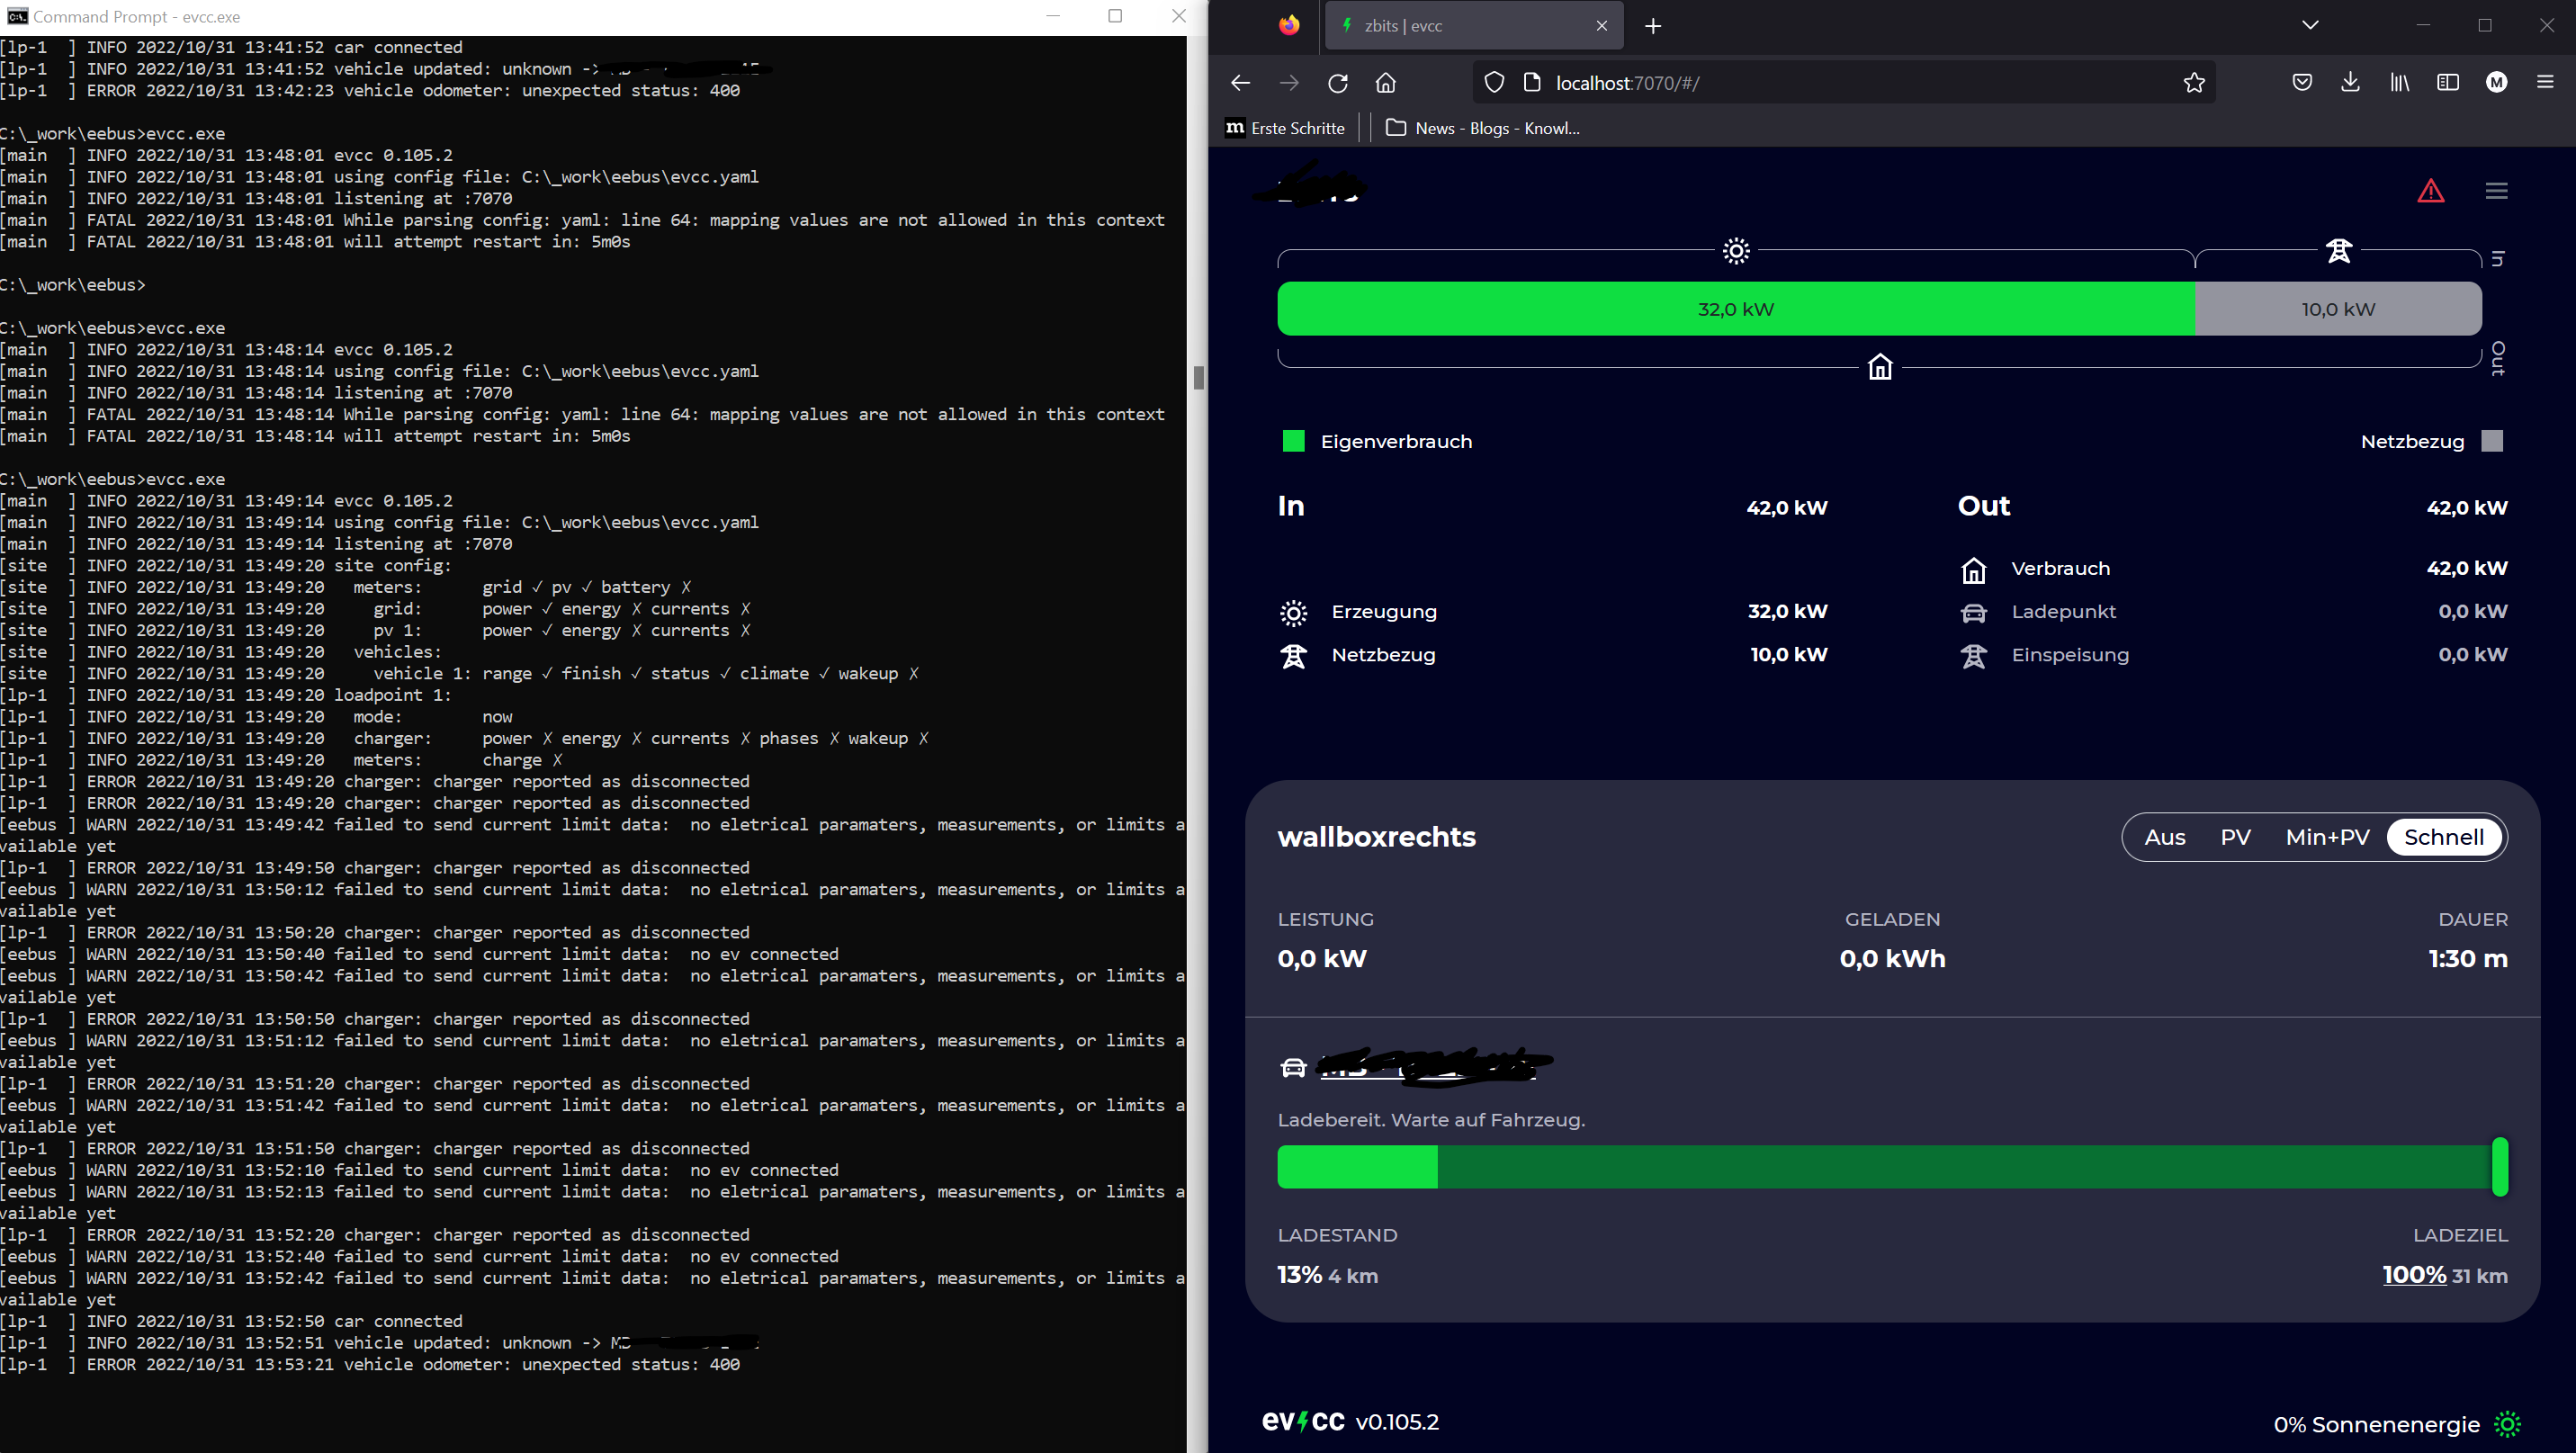Click inside the browser address bar
The image size is (2576, 1453).
click(1800, 82)
